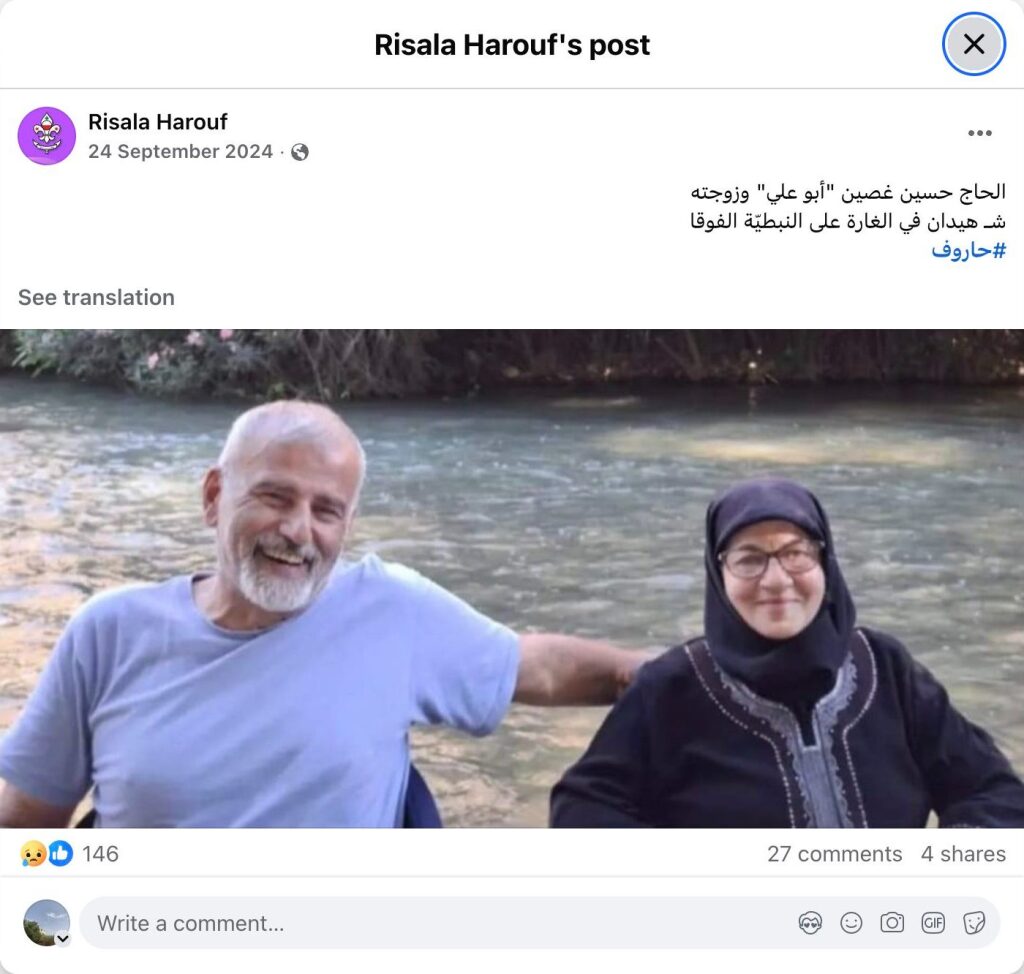View the 4 shares list
Viewport: 1024px width, 974px height.
(963, 854)
